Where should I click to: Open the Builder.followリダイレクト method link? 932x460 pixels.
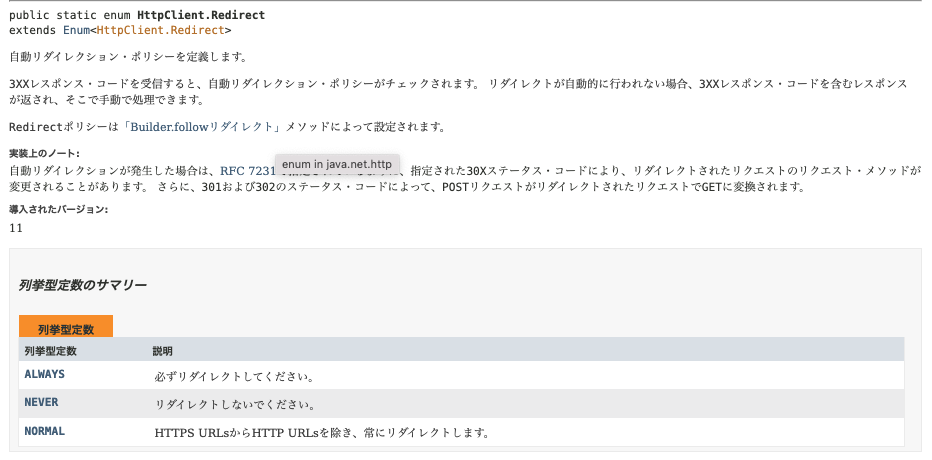(x=200, y=127)
